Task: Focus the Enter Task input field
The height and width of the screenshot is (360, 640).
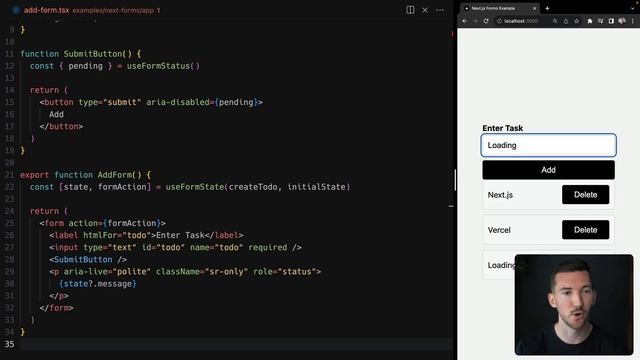Action: point(548,145)
